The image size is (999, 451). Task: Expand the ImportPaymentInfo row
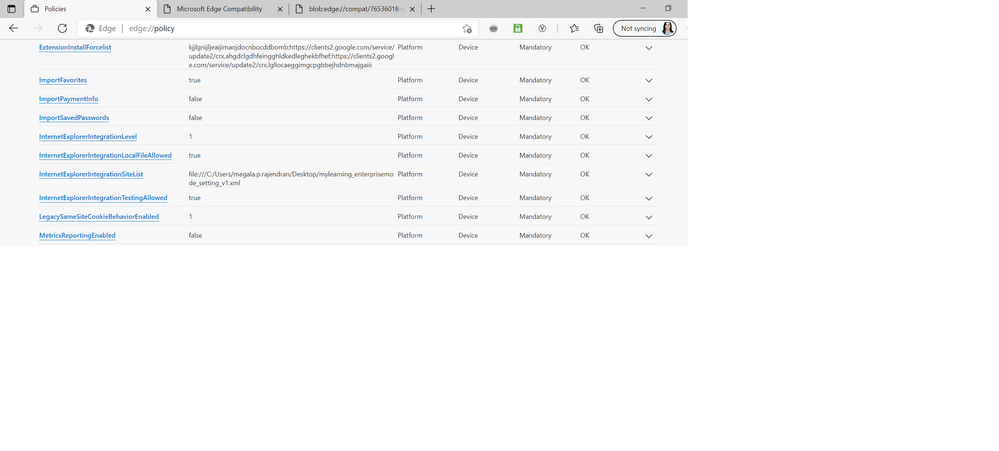click(x=649, y=99)
